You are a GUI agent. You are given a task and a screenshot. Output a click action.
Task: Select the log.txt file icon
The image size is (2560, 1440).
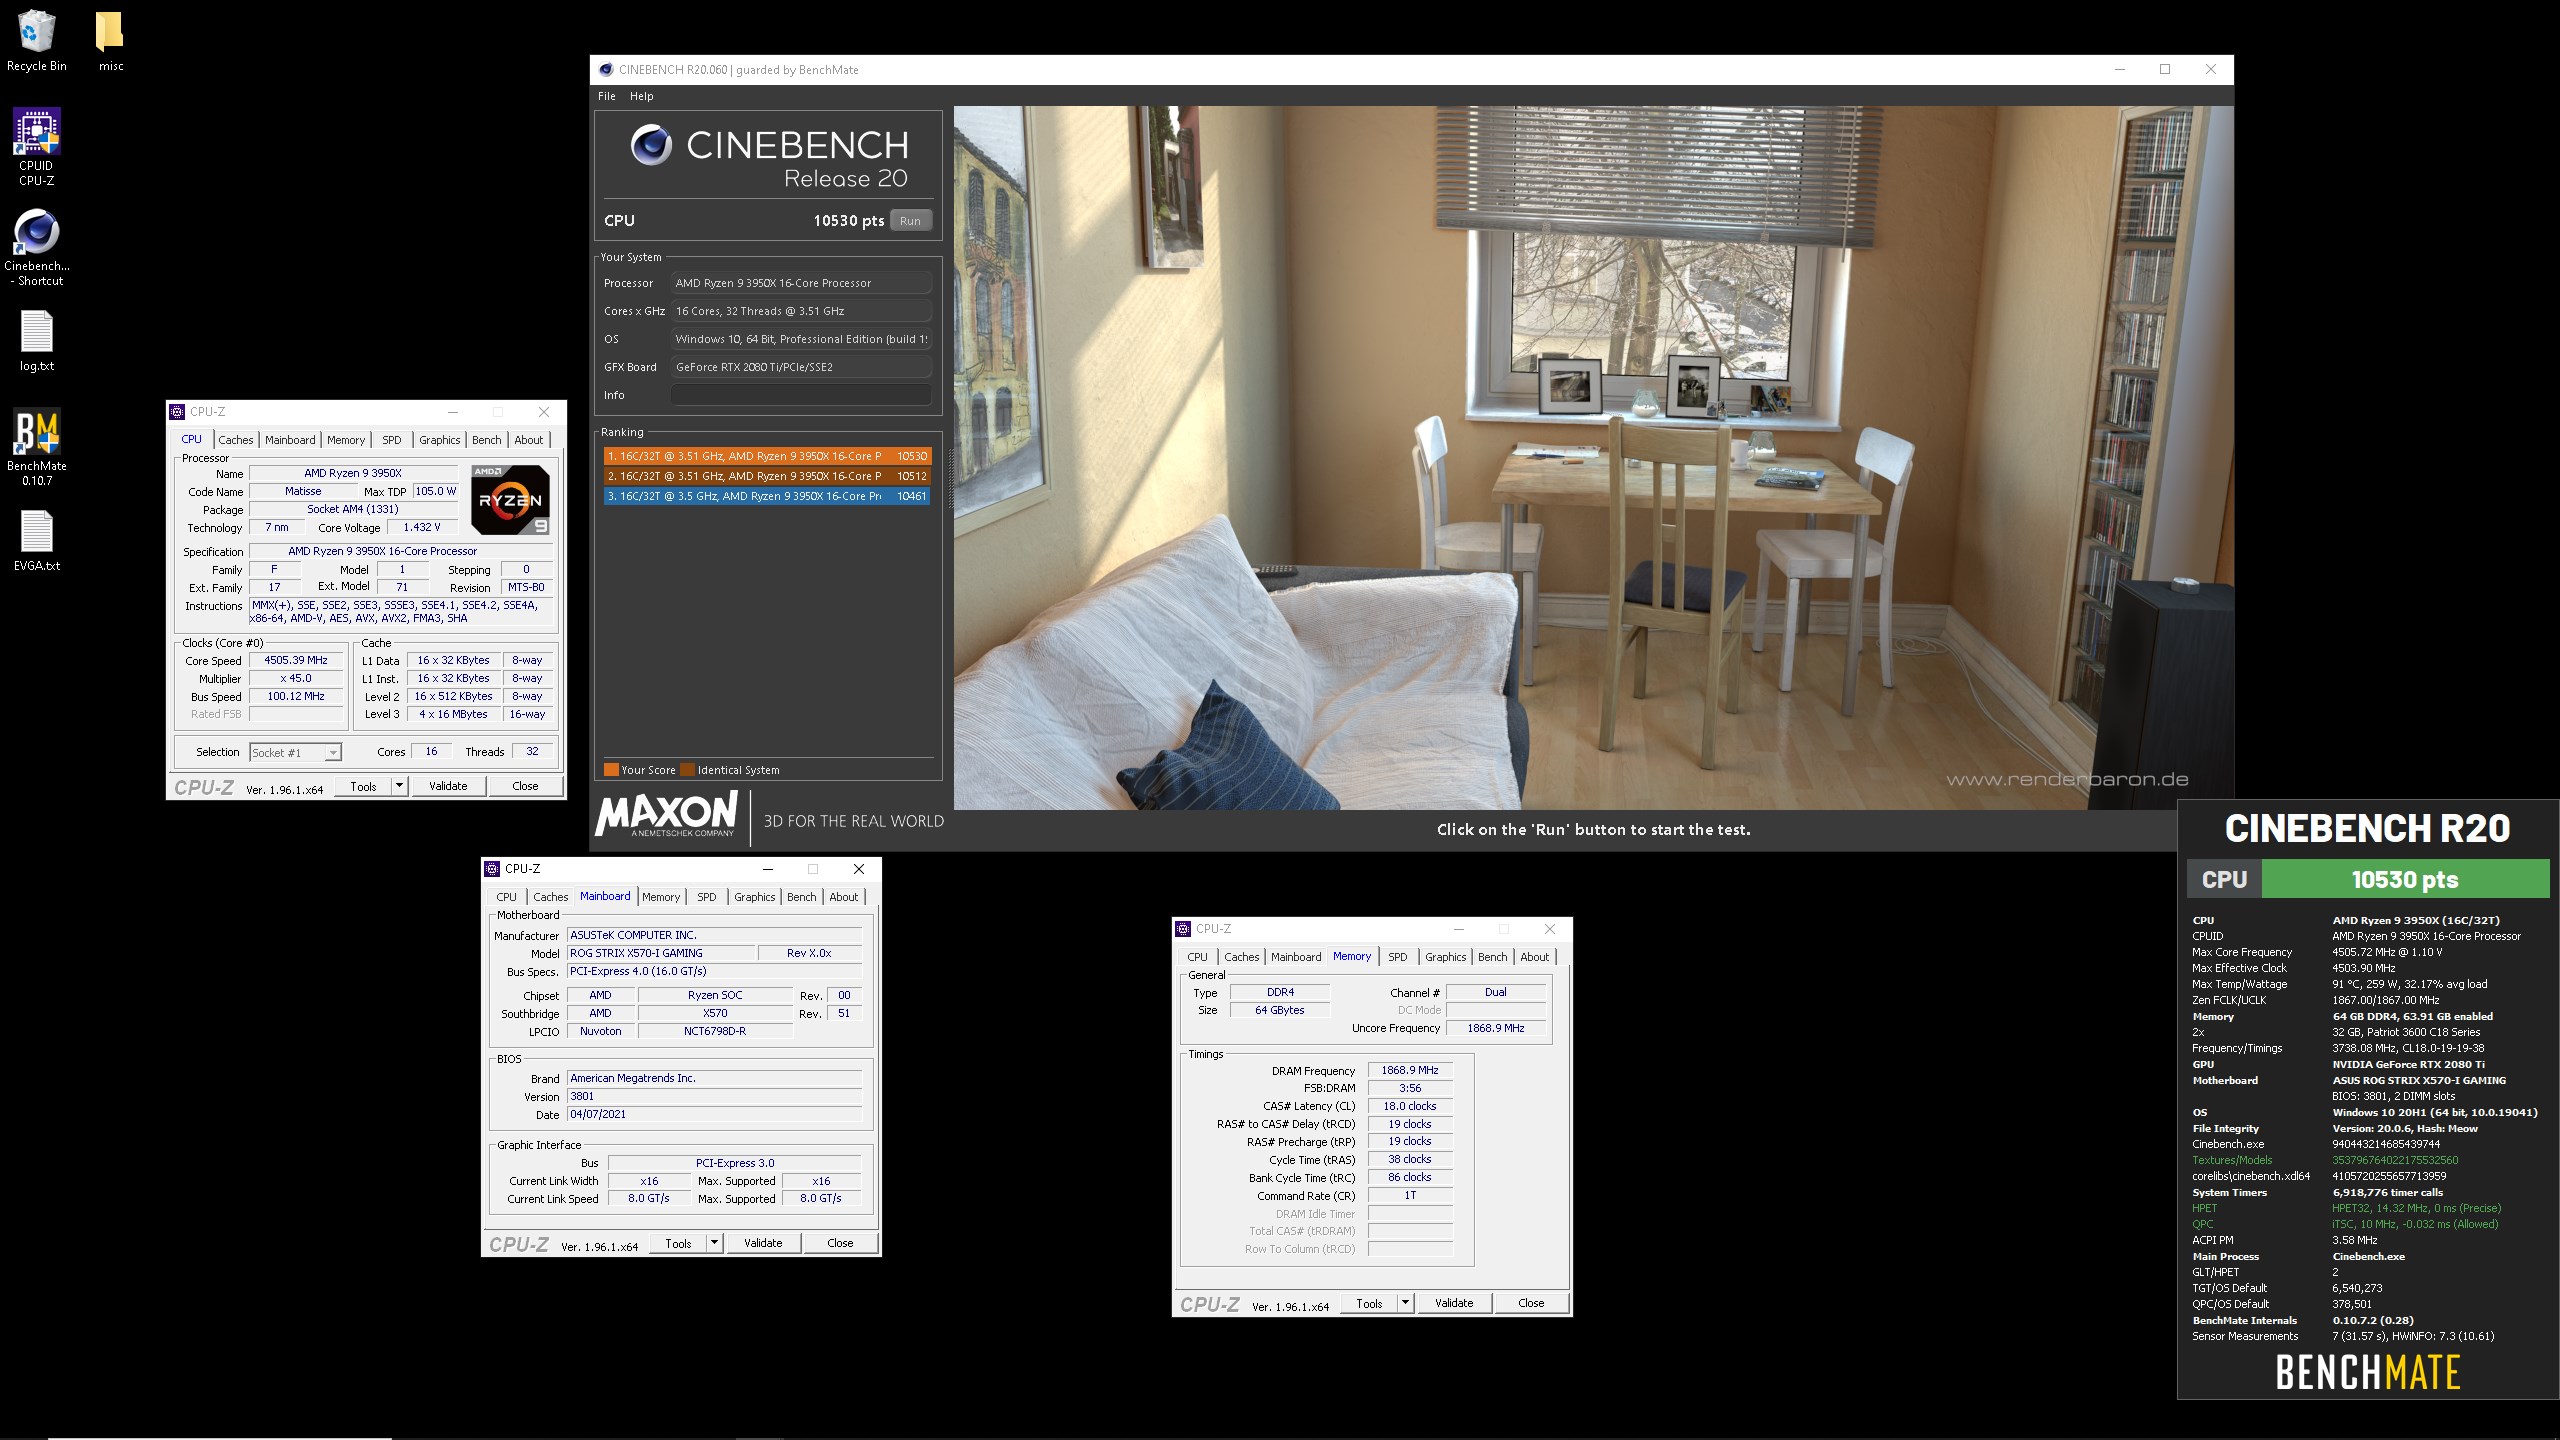click(37, 341)
